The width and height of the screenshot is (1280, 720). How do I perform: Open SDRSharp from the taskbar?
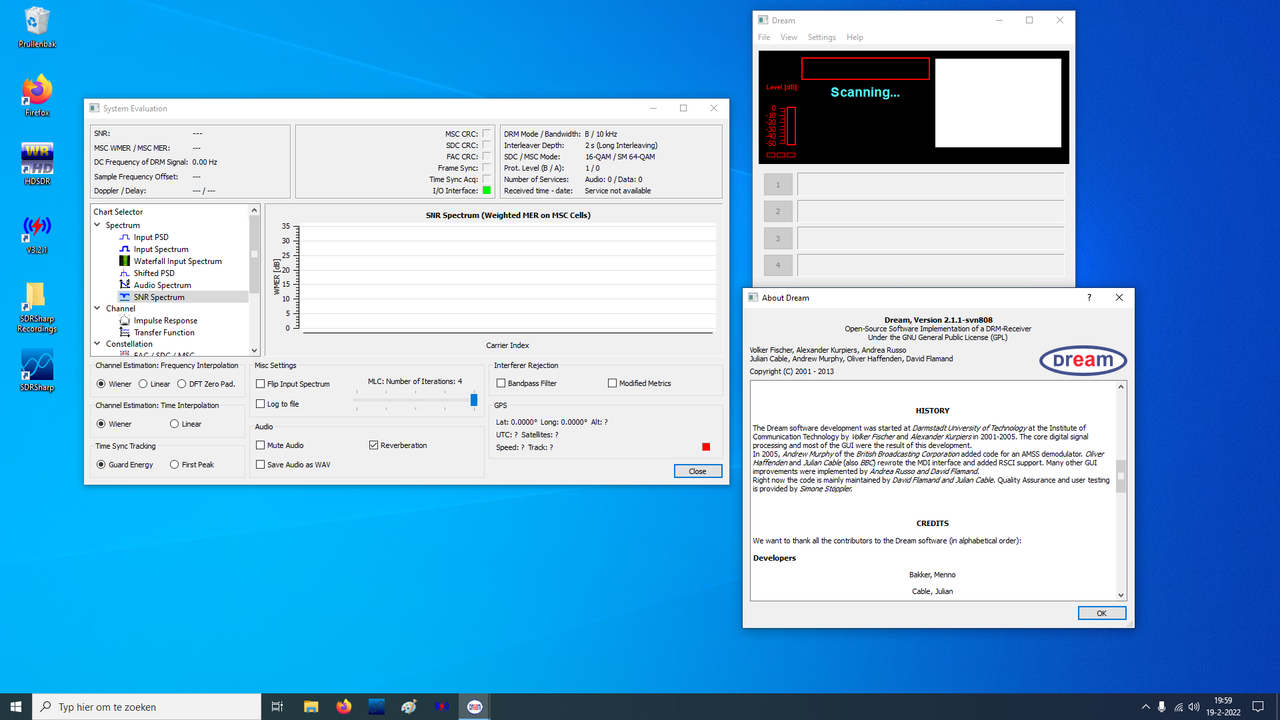(x=376, y=707)
